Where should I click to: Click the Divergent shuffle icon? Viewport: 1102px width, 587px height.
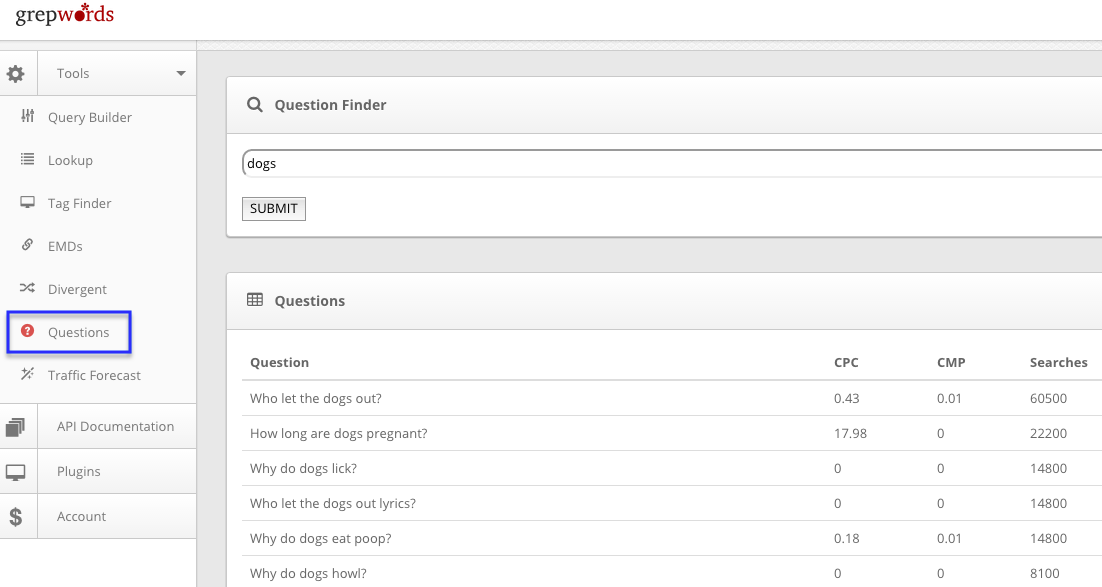(28, 289)
